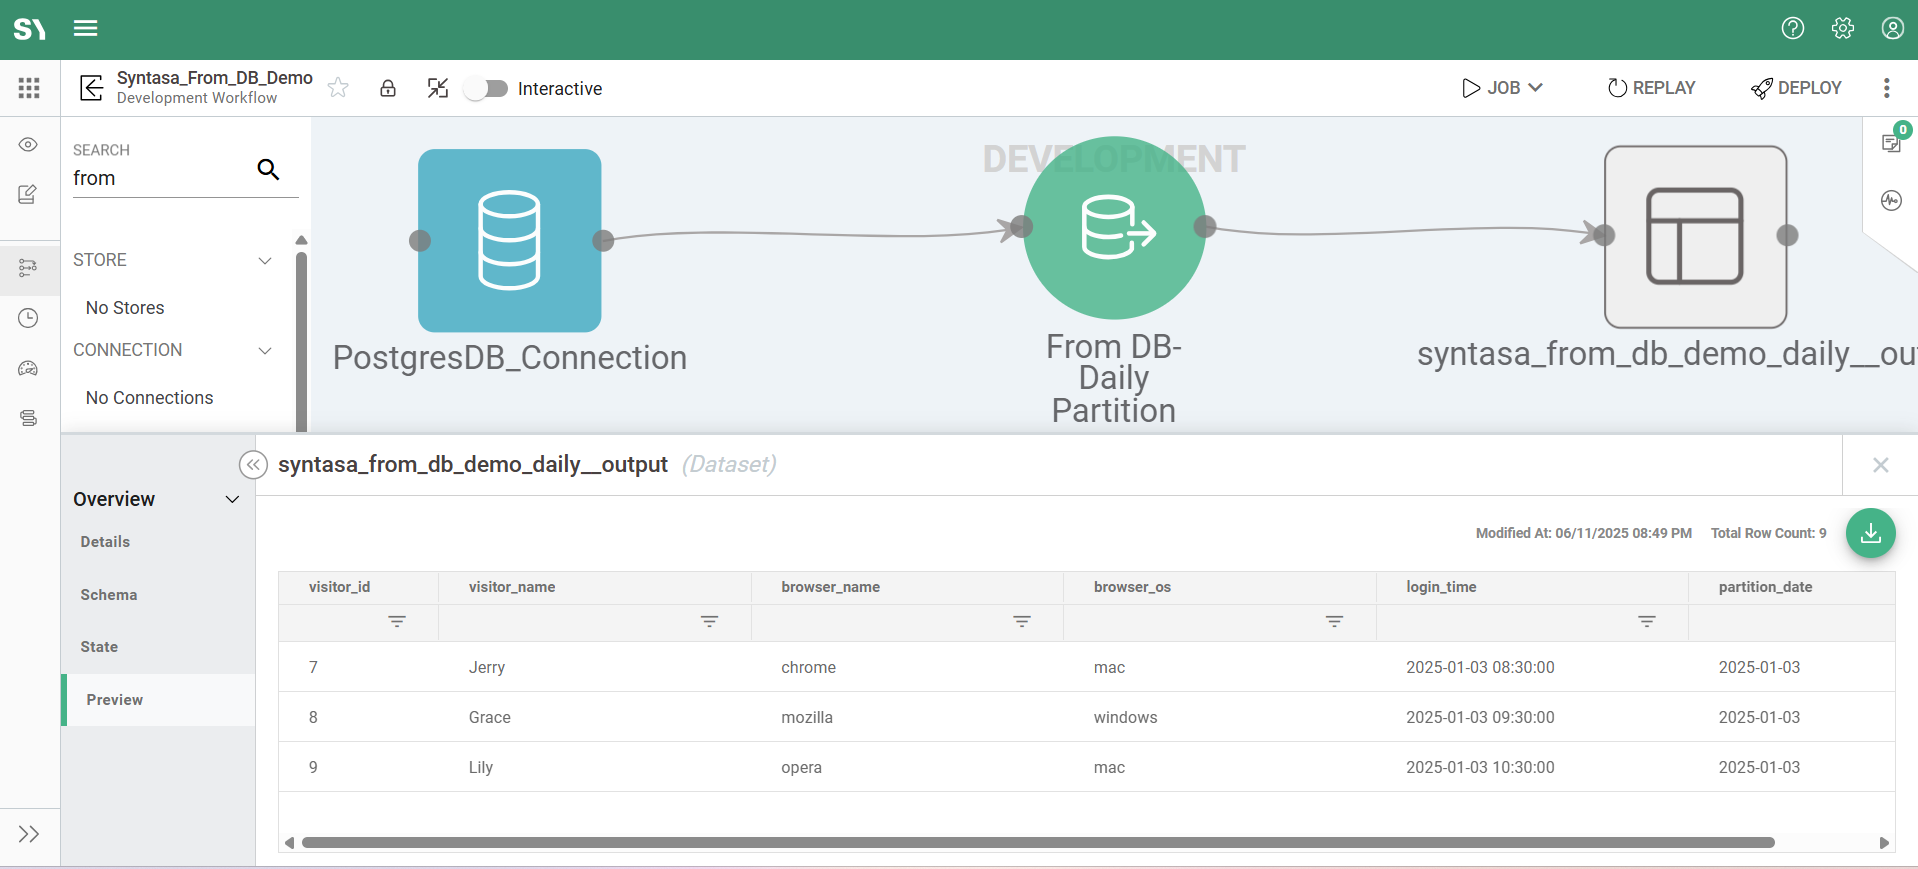Click the search magnifier icon
Screen dimensions: 1918x869
(x=268, y=169)
